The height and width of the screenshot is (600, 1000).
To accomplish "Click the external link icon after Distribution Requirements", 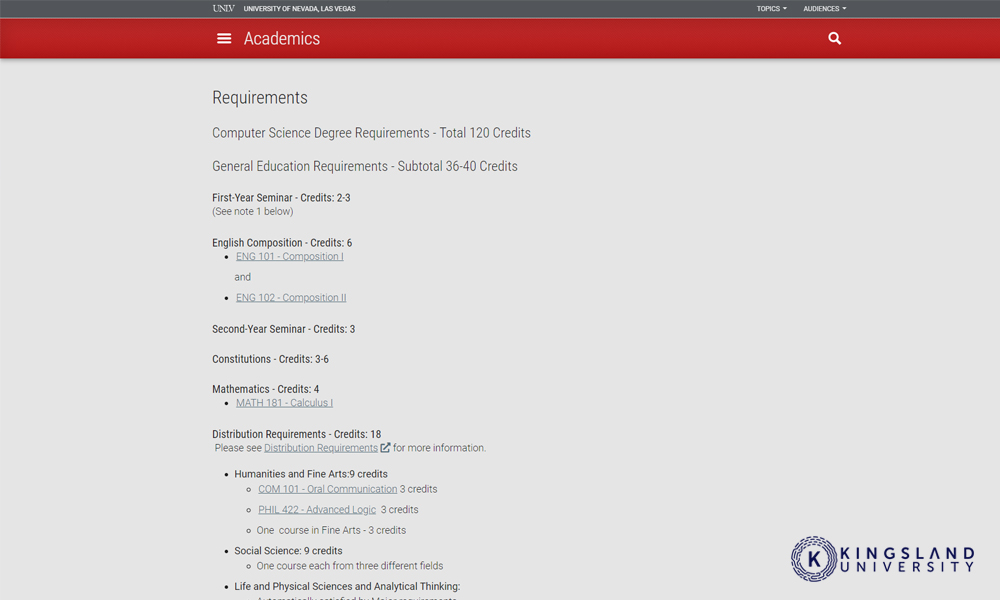I will coord(385,448).
